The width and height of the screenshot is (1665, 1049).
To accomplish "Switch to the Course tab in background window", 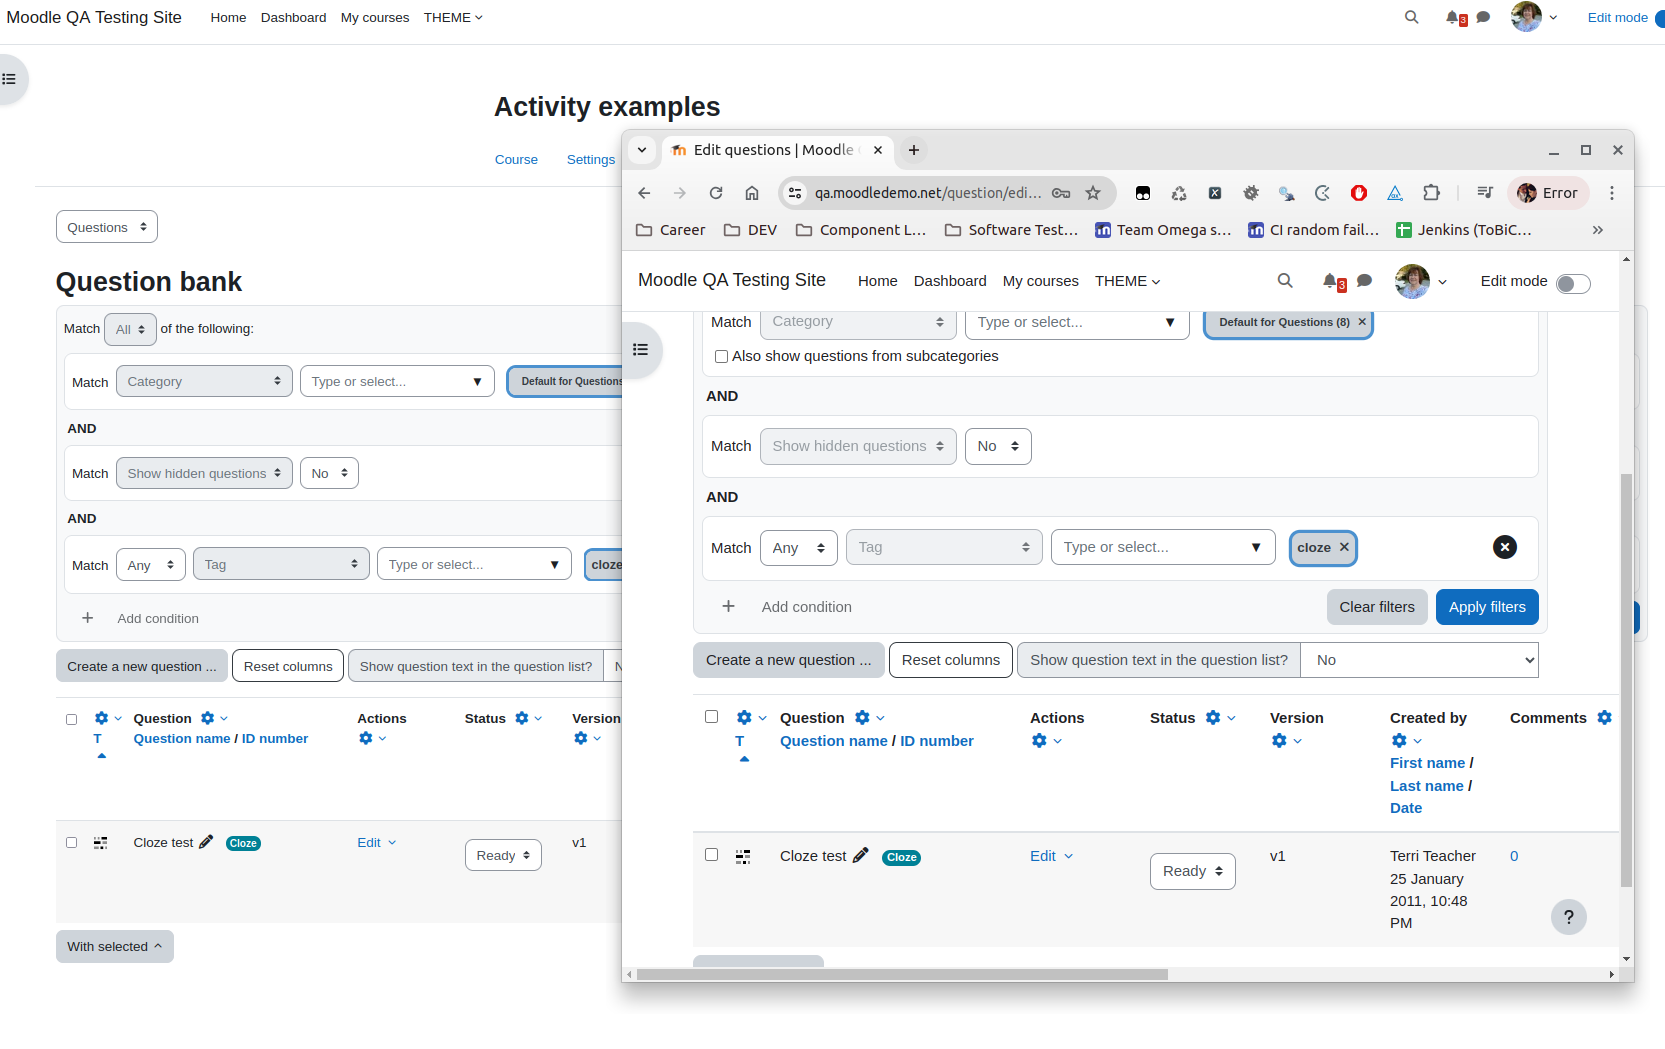I will (x=516, y=160).
